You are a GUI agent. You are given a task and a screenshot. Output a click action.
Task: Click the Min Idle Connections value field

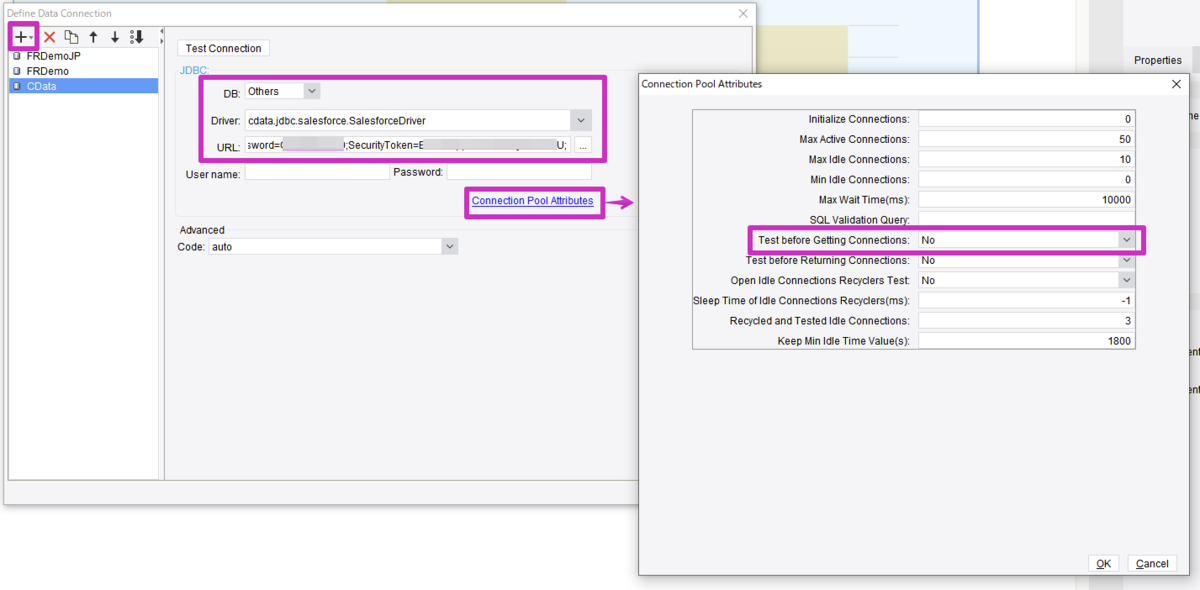point(1027,179)
